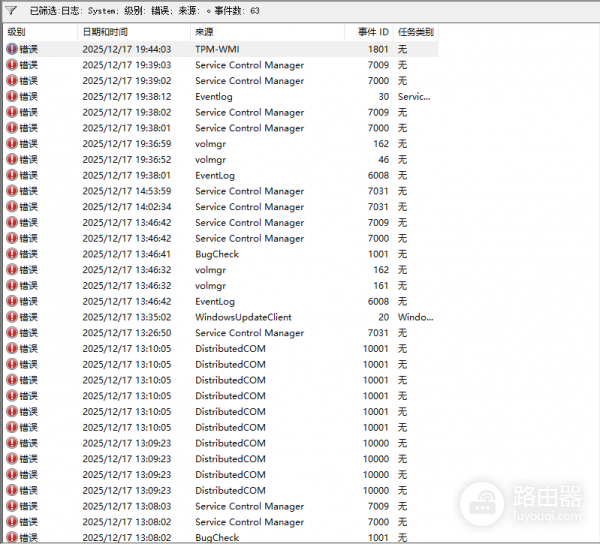Click event ID 7031 in the 14:02:34 row
600x544 pixels.
[x=378, y=207]
